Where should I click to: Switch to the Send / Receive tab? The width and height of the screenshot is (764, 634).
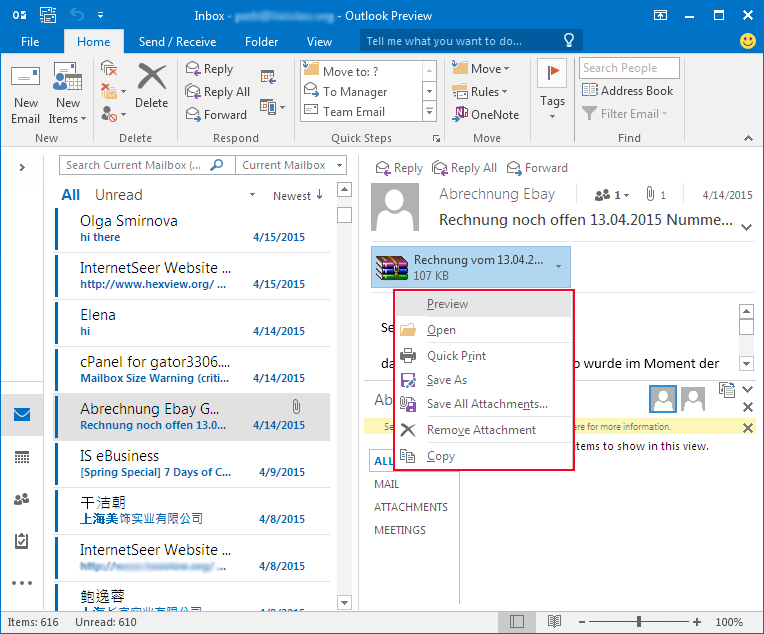(x=177, y=42)
